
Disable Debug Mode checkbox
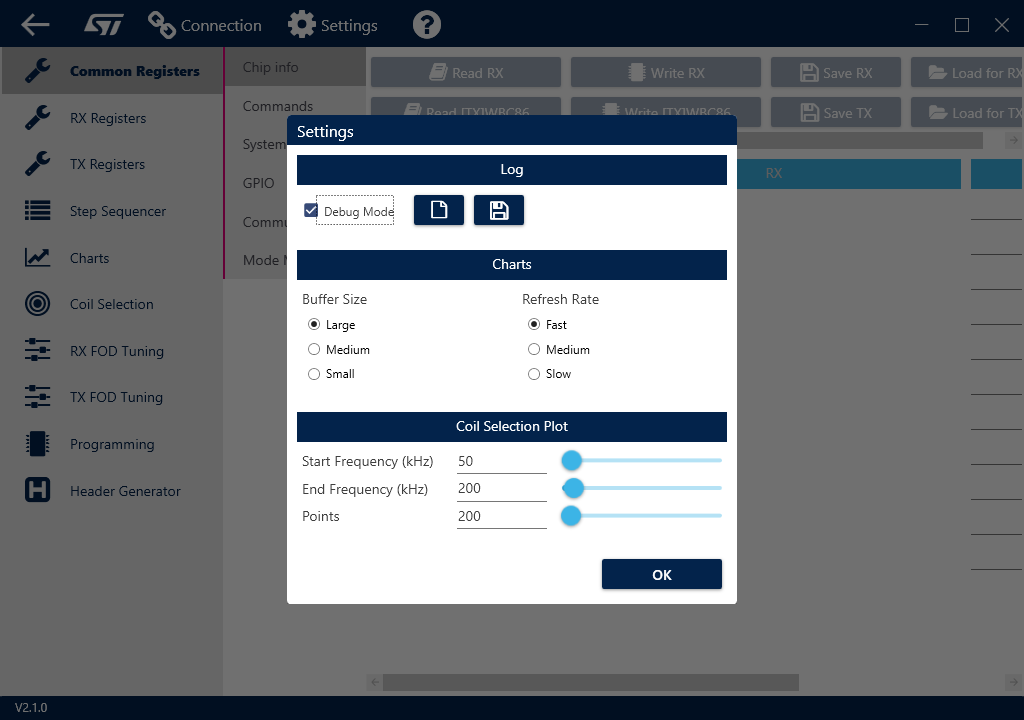tap(311, 210)
